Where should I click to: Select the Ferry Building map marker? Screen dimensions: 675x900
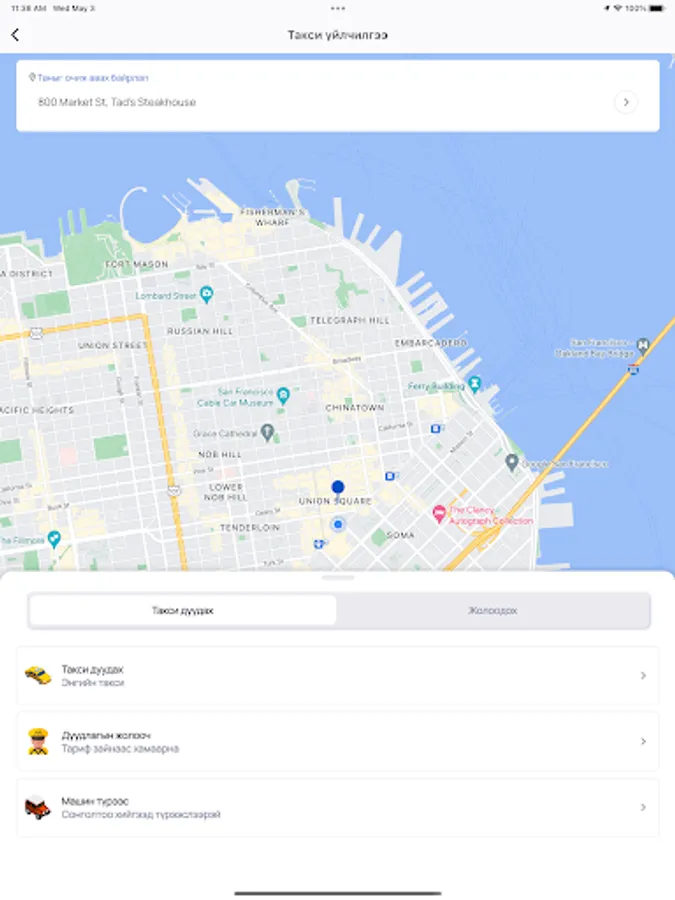[474, 384]
